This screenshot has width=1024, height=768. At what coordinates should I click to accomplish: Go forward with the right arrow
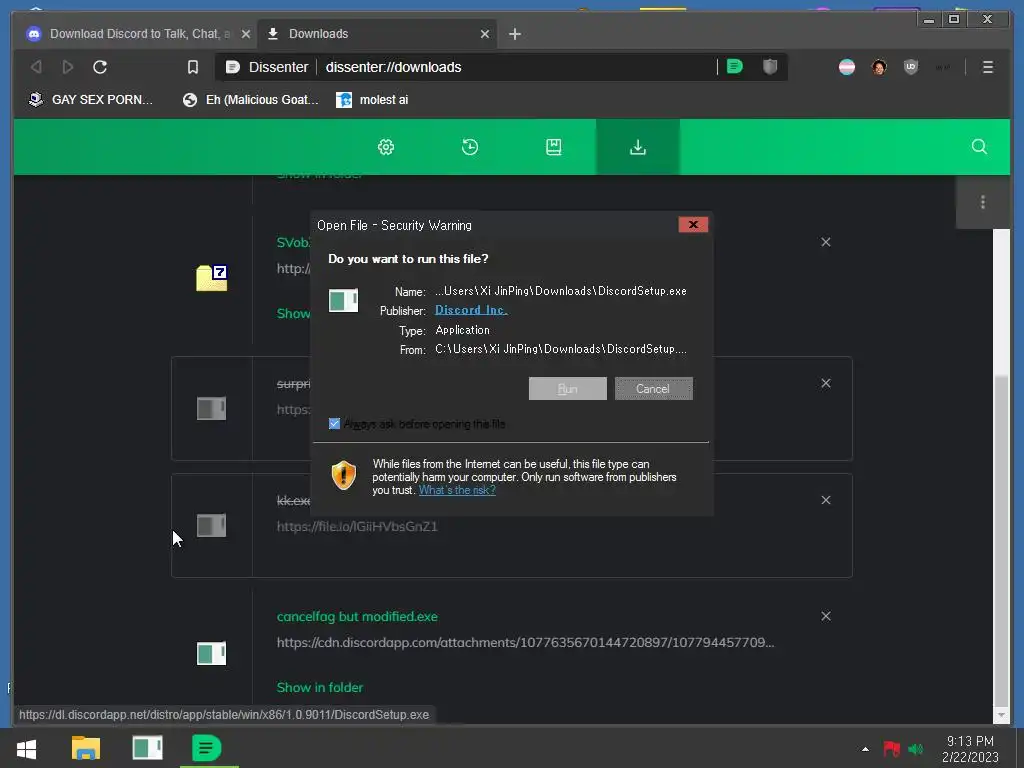[67, 67]
